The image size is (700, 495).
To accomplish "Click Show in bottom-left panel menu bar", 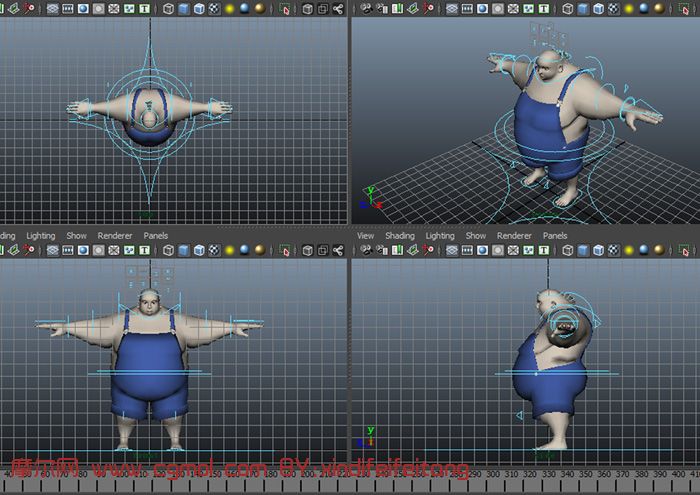I will click(x=77, y=236).
